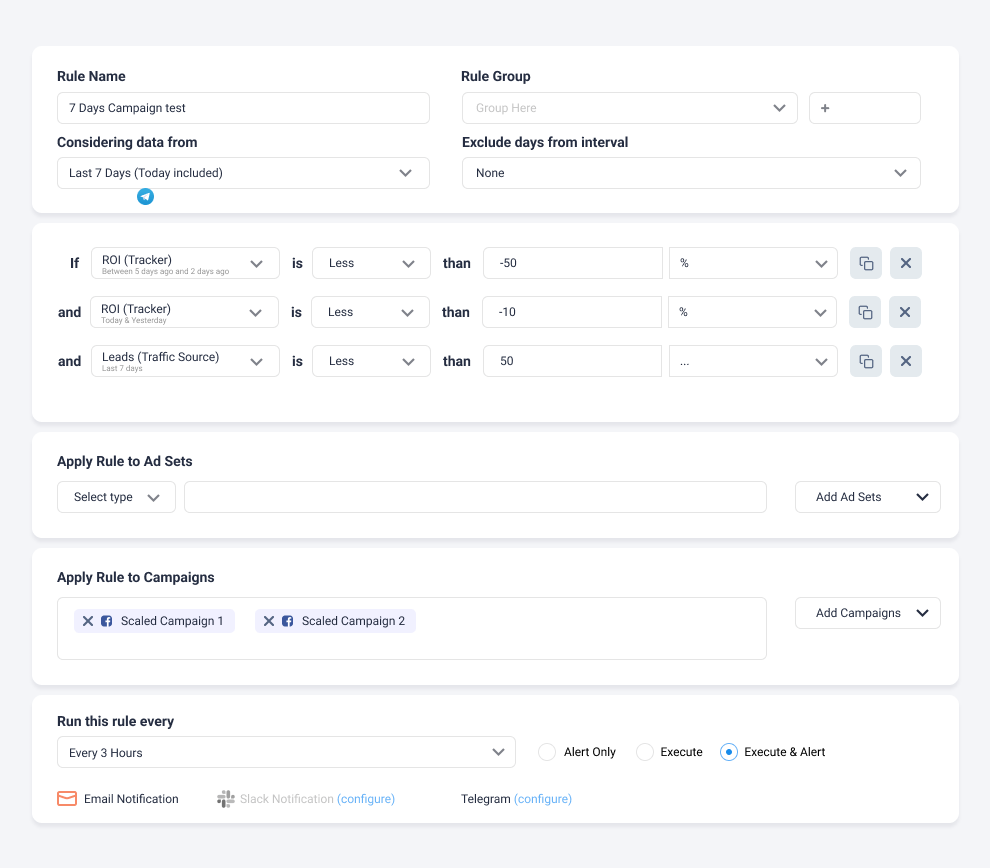Open ROI (Tracker) Today & Yesterday metric dropdown
Viewport: 990px width, 868px height.
[x=184, y=312]
